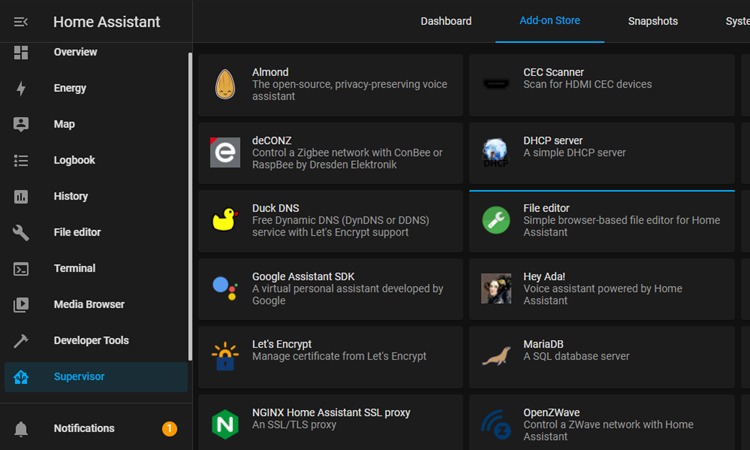The height and width of the screenshot is (450, 750).
Task: Switch to the Dashboard tab
Action: point(446,21)
